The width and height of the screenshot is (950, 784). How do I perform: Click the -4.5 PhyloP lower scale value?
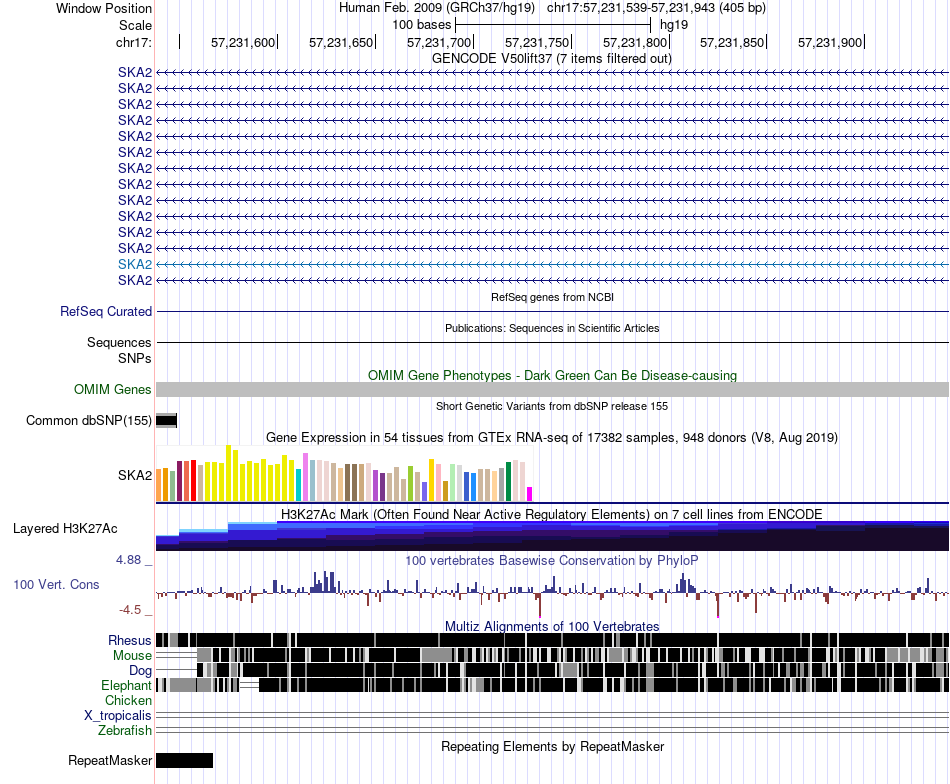pyautogui.click(x=130, y=610)
